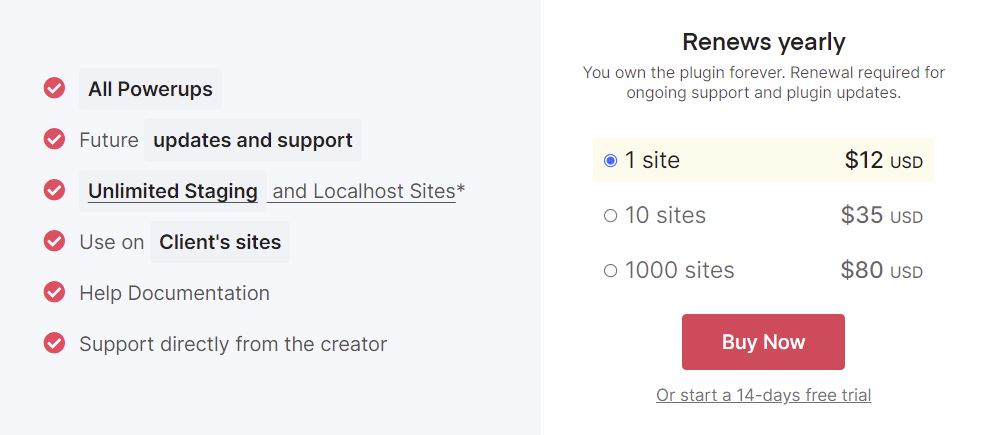981x435 pixels.
Task: Select the 1000 sites radio button
Action: [x=611, y=270]
